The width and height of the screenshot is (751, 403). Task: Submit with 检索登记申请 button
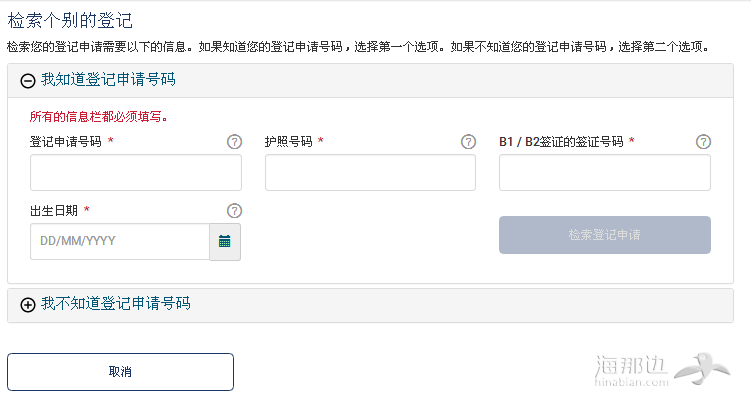pos(605,235)
